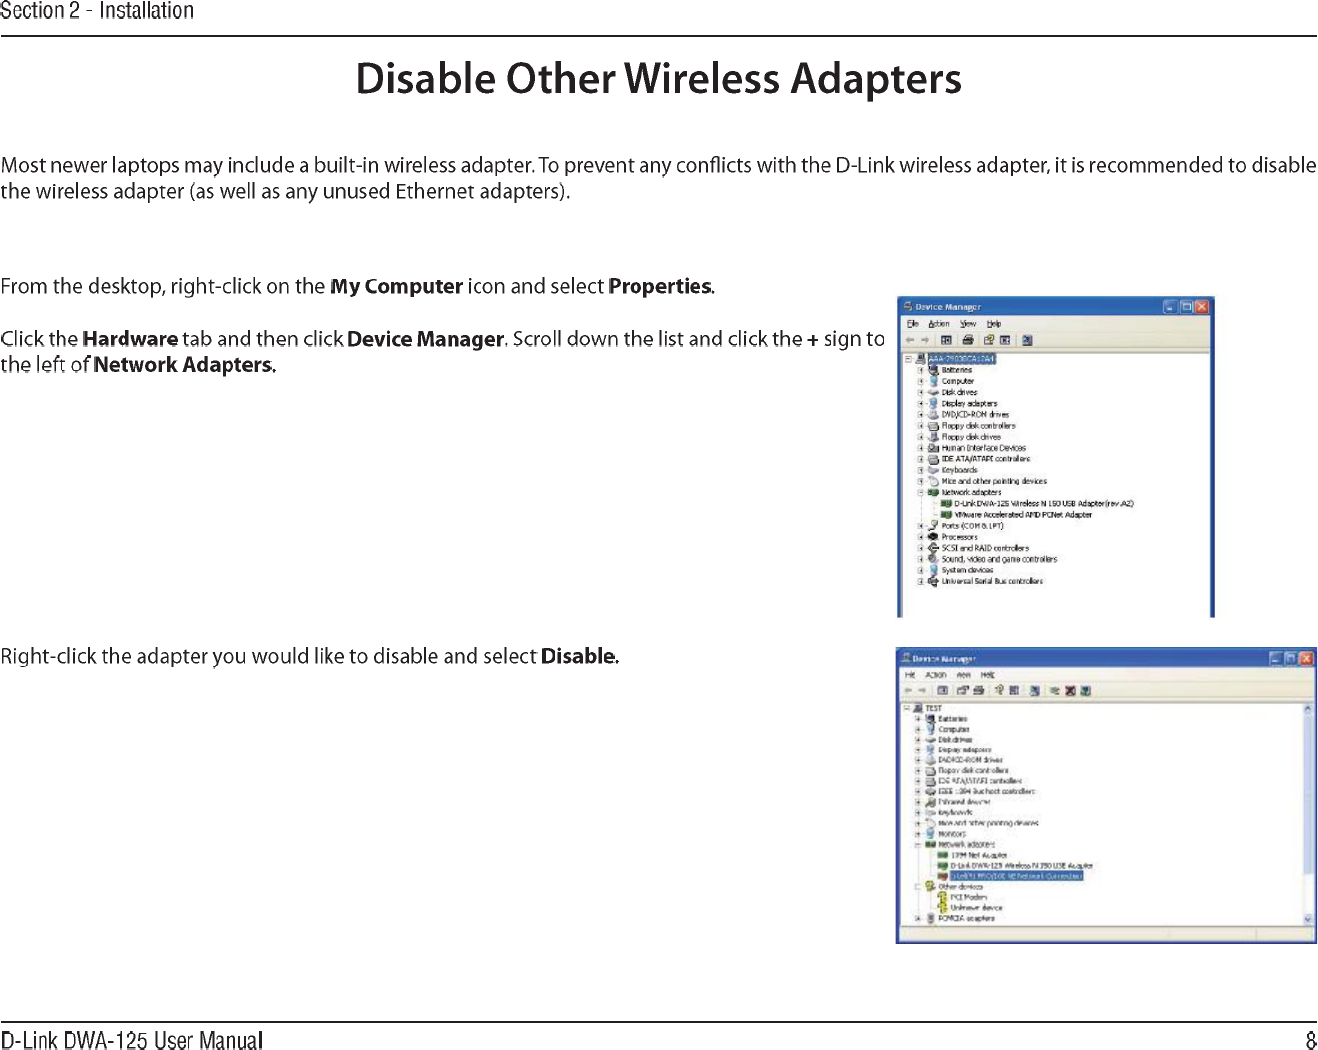Viewport: 1318px width, 1050px height.
Task: Click Network adapters icon in top Device Manager
Action: tap(934, 492)
